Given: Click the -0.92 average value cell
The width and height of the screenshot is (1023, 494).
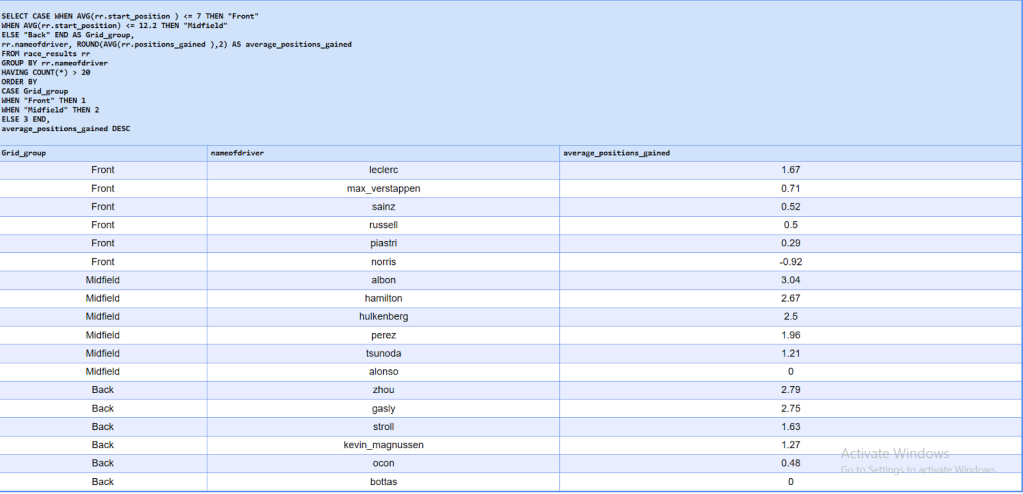Looking at the screenshot, I should (790, 261).
